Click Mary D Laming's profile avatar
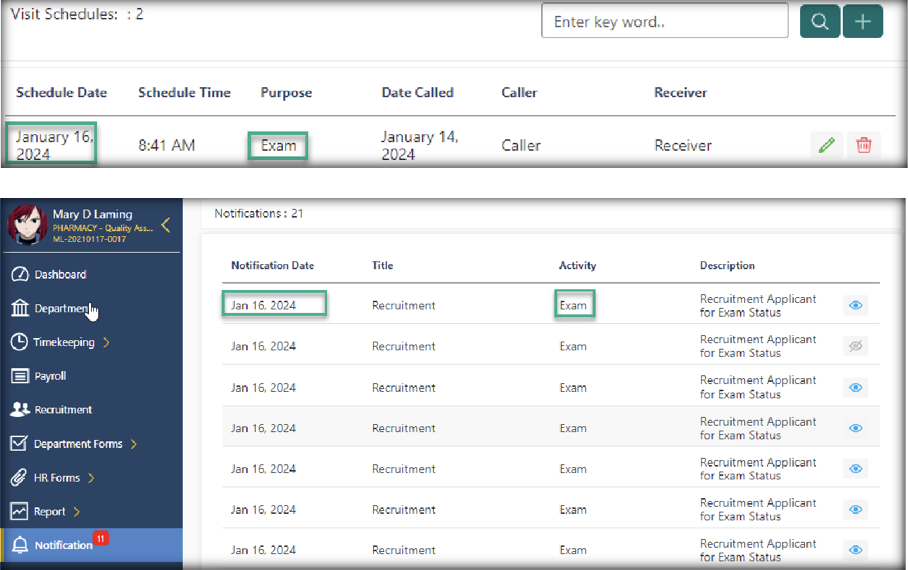Screen dimensions: 908x570 (27, 225)
